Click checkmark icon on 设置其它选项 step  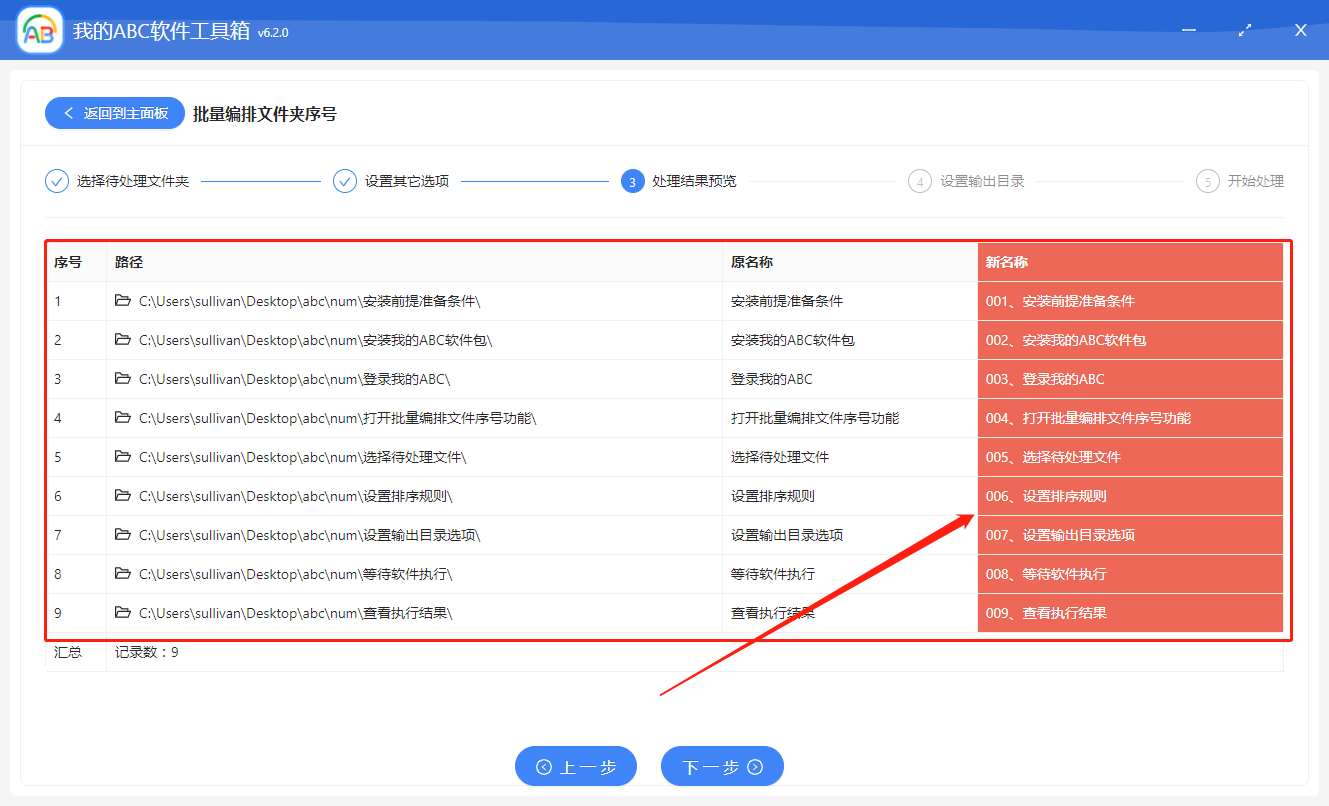pyautogui.click(x=345, y=181)
